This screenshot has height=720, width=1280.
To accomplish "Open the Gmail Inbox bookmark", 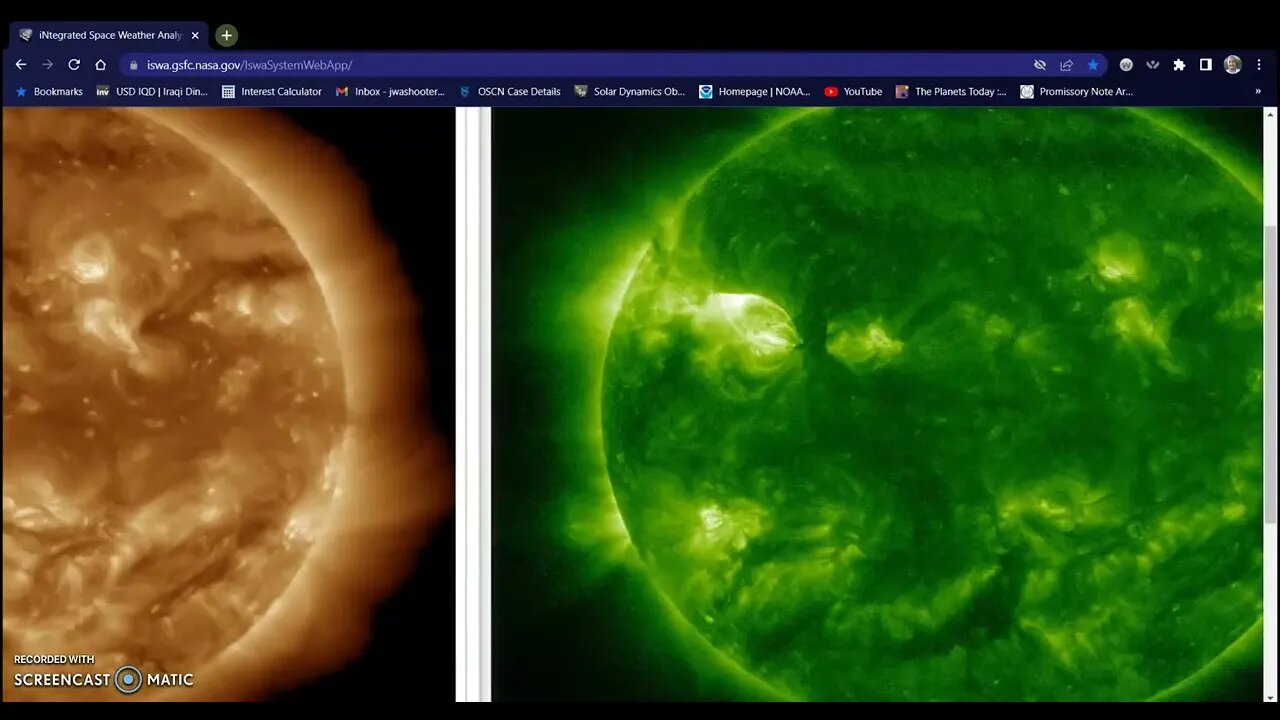I will point(390,91).
